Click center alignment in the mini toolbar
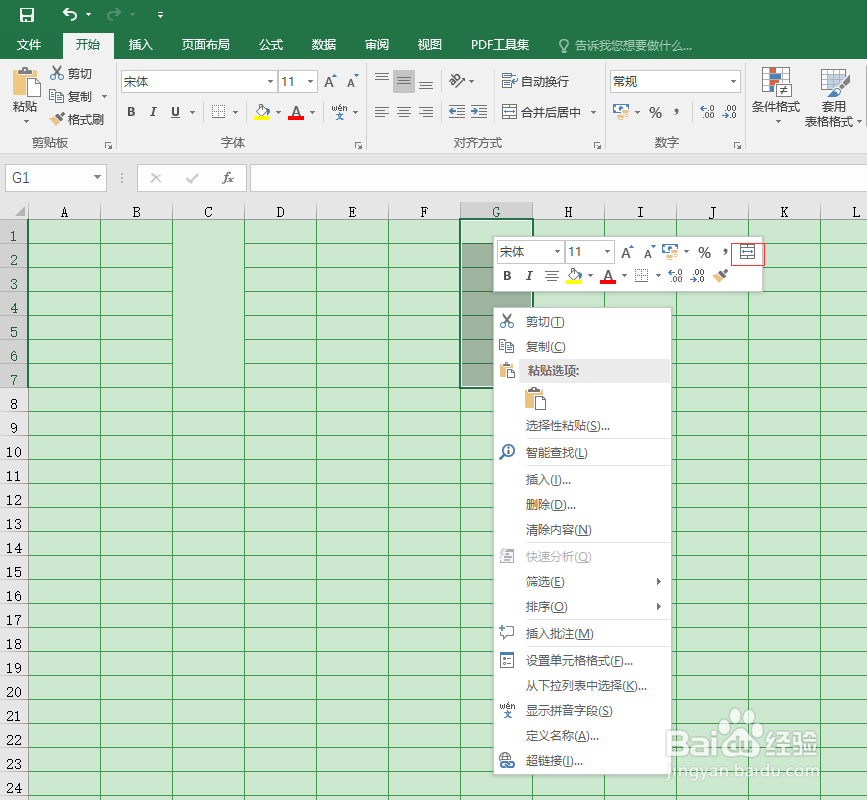Viewport: 867px width, 800px height. [x=551, y=275]
